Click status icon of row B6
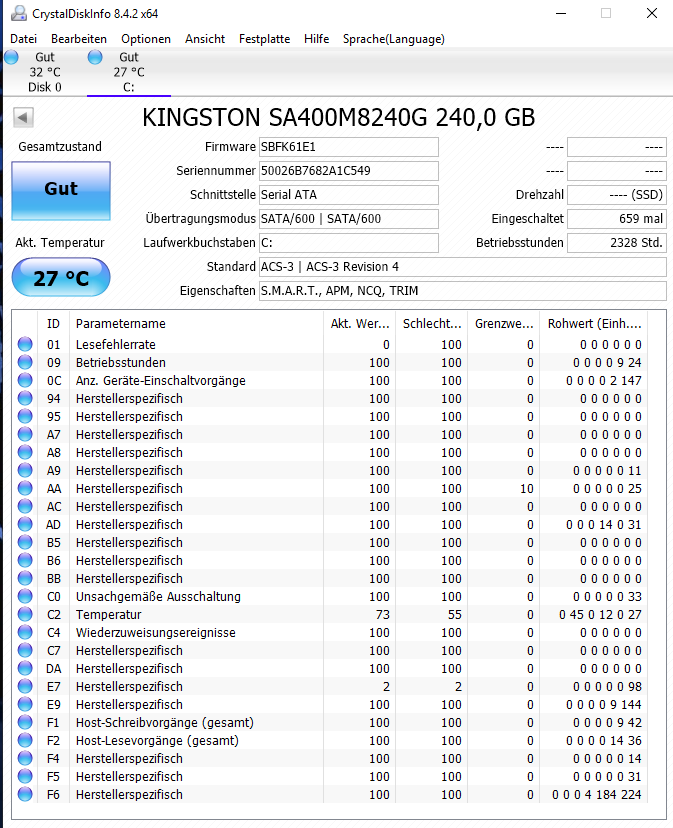 [x=25, y=560]
